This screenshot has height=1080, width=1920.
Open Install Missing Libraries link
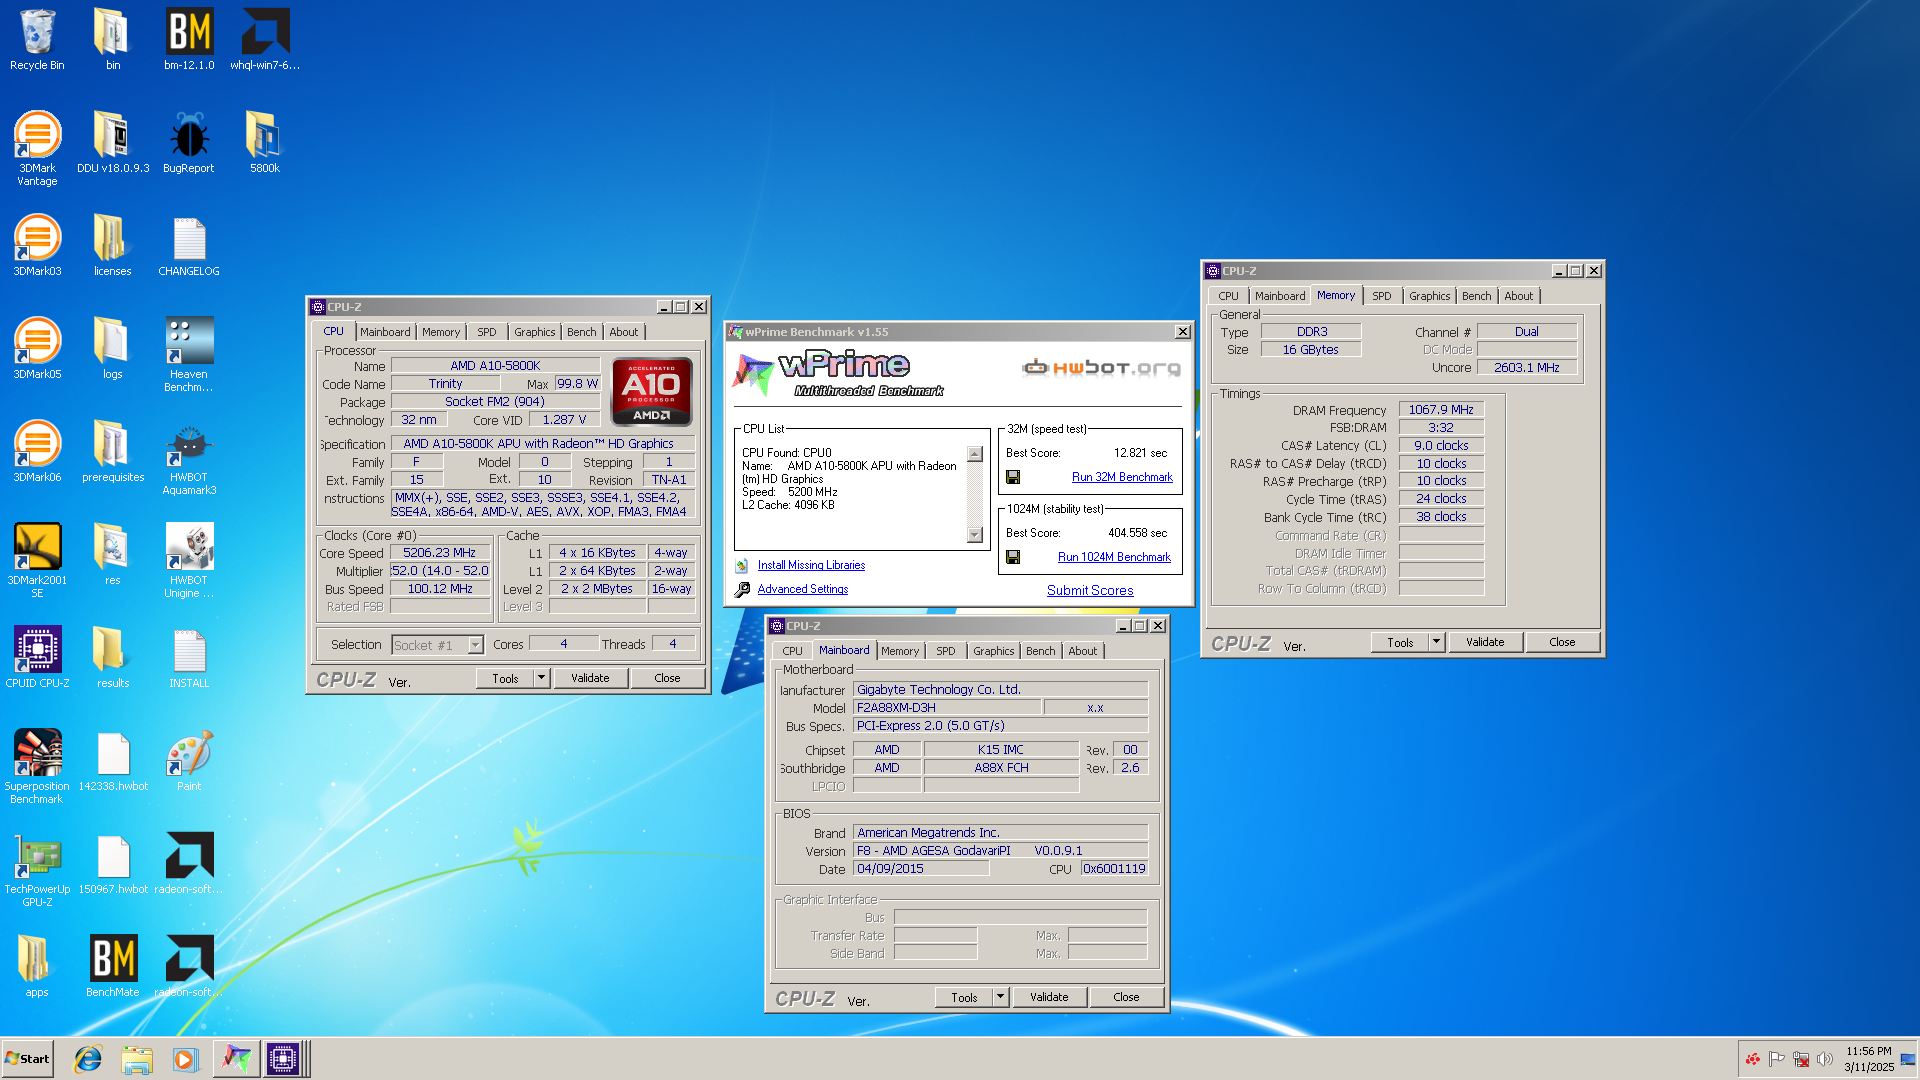(811, 565)
